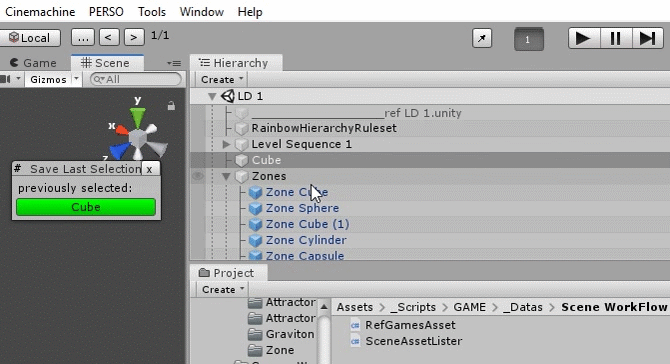This screenshot has height=364, width=670.
Task: Expand Level Sequence 1
Action: 226,144
